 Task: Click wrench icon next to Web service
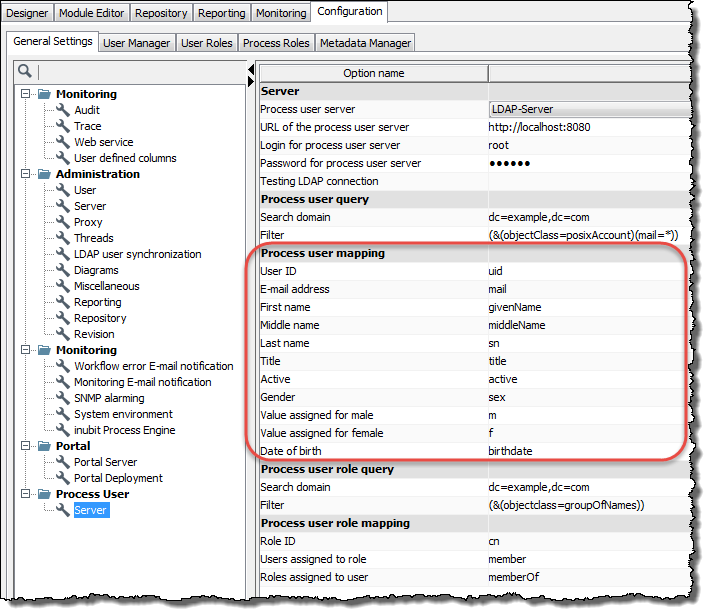pyautogui.click(x=63, y=142)
